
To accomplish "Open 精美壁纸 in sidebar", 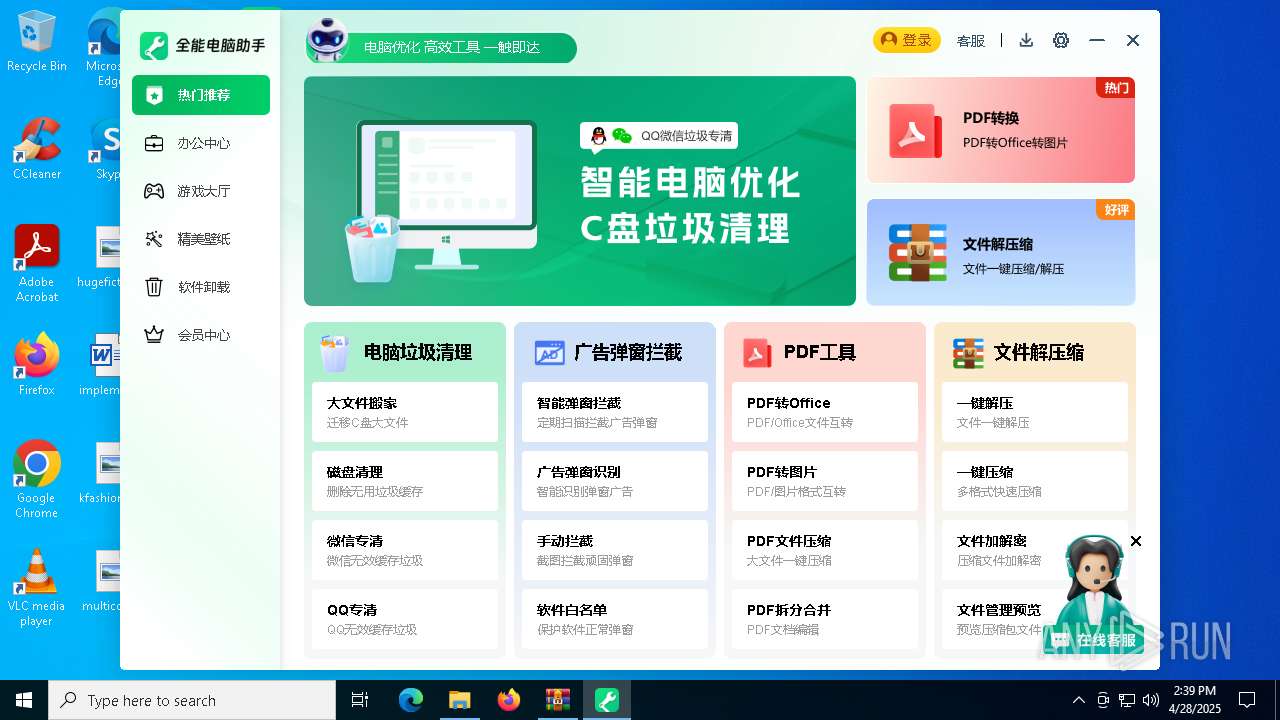I will [201, 239].
